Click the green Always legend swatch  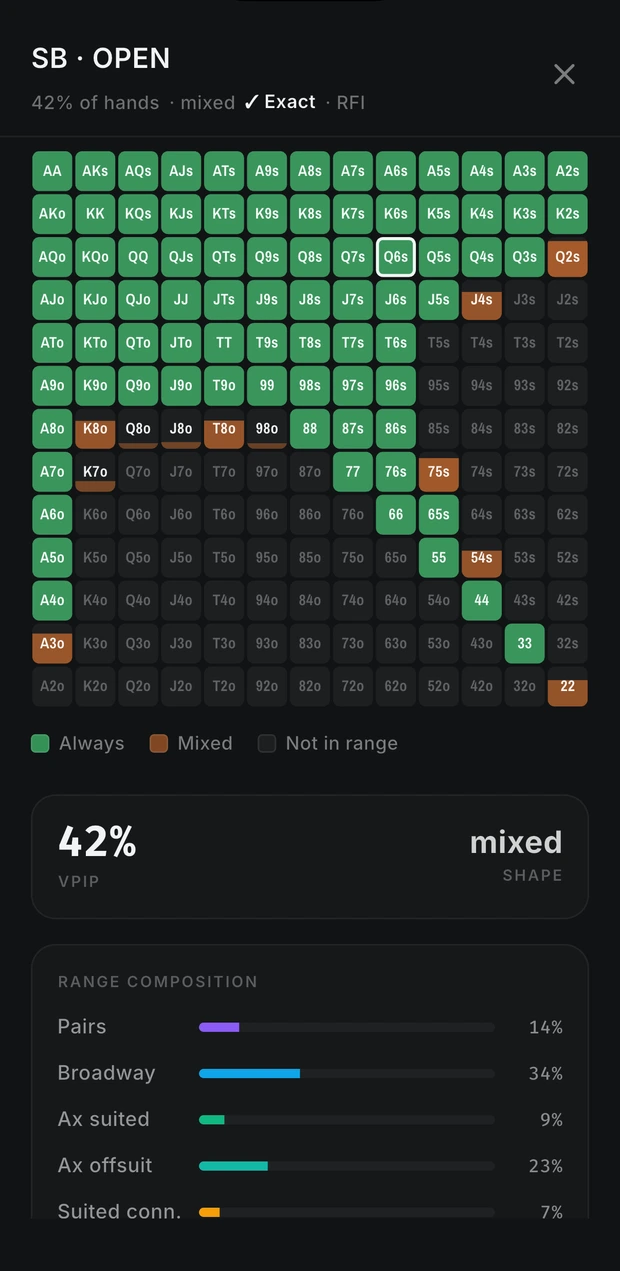[41, 743]
